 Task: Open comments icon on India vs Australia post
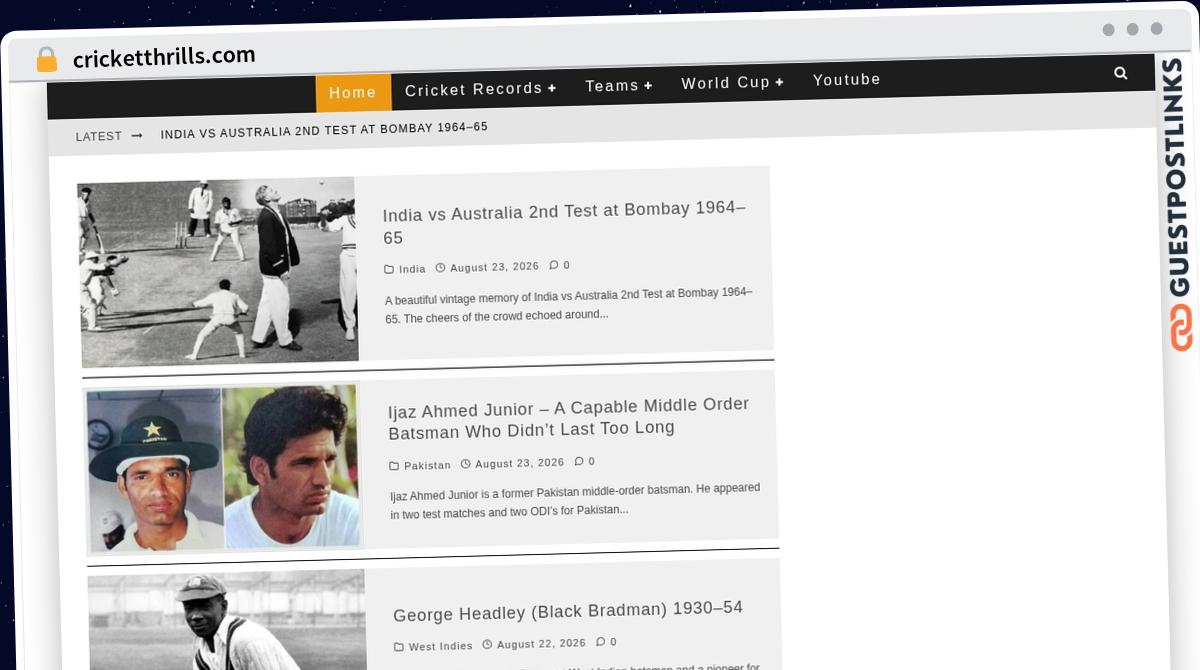pyautogui.click(x=554, y=266)
